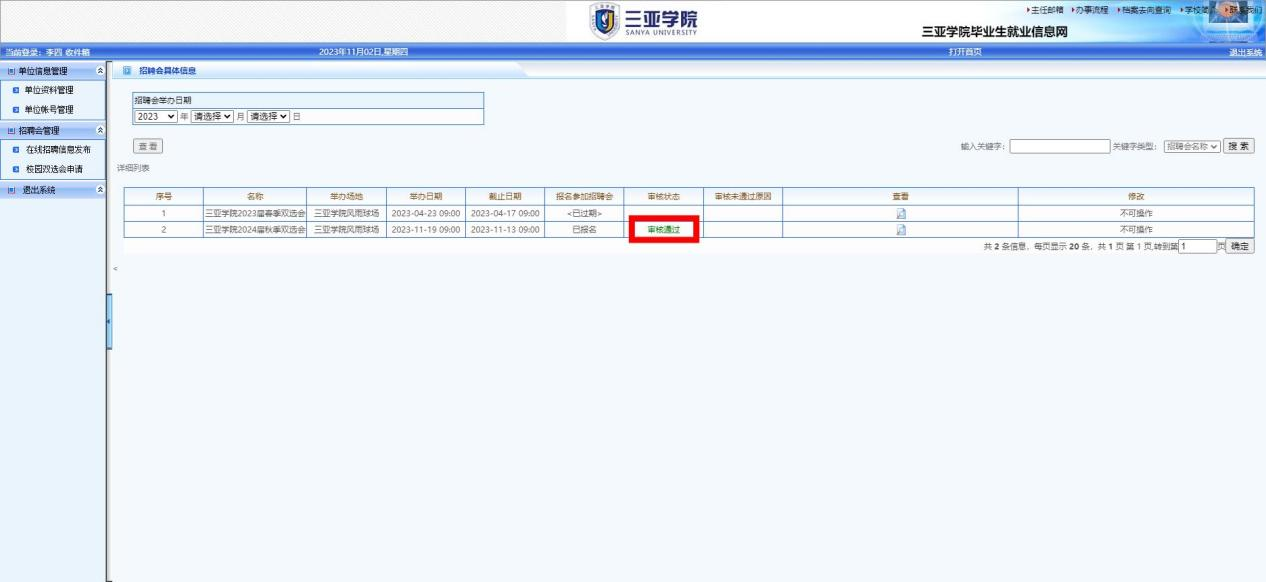Click the 打开首页 link in the top bar
The image size is (1266, 582).
pos(964,51)
